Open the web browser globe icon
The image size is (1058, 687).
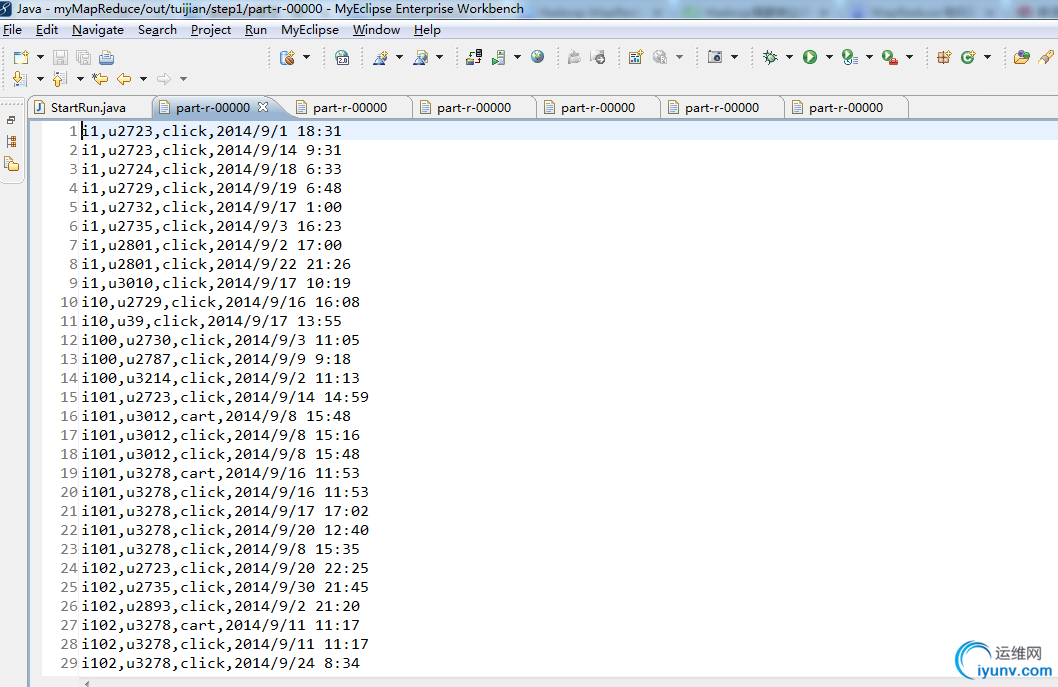(x=538, y=57)
